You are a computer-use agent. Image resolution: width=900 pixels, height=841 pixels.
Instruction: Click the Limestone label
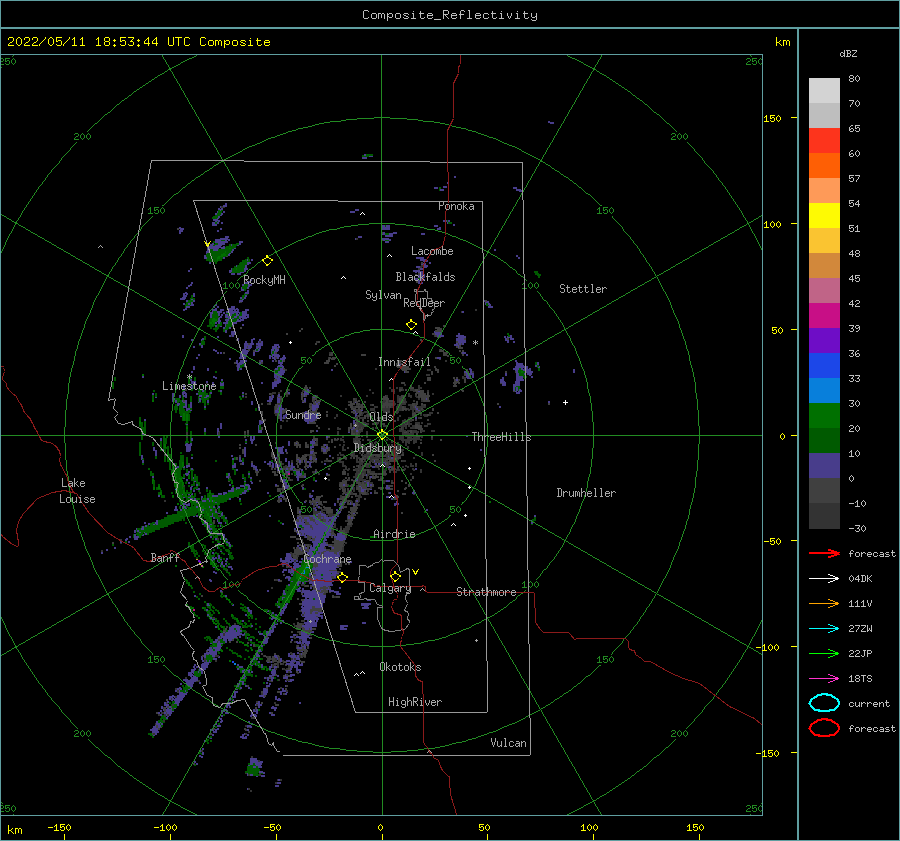[x=189, y=386]
